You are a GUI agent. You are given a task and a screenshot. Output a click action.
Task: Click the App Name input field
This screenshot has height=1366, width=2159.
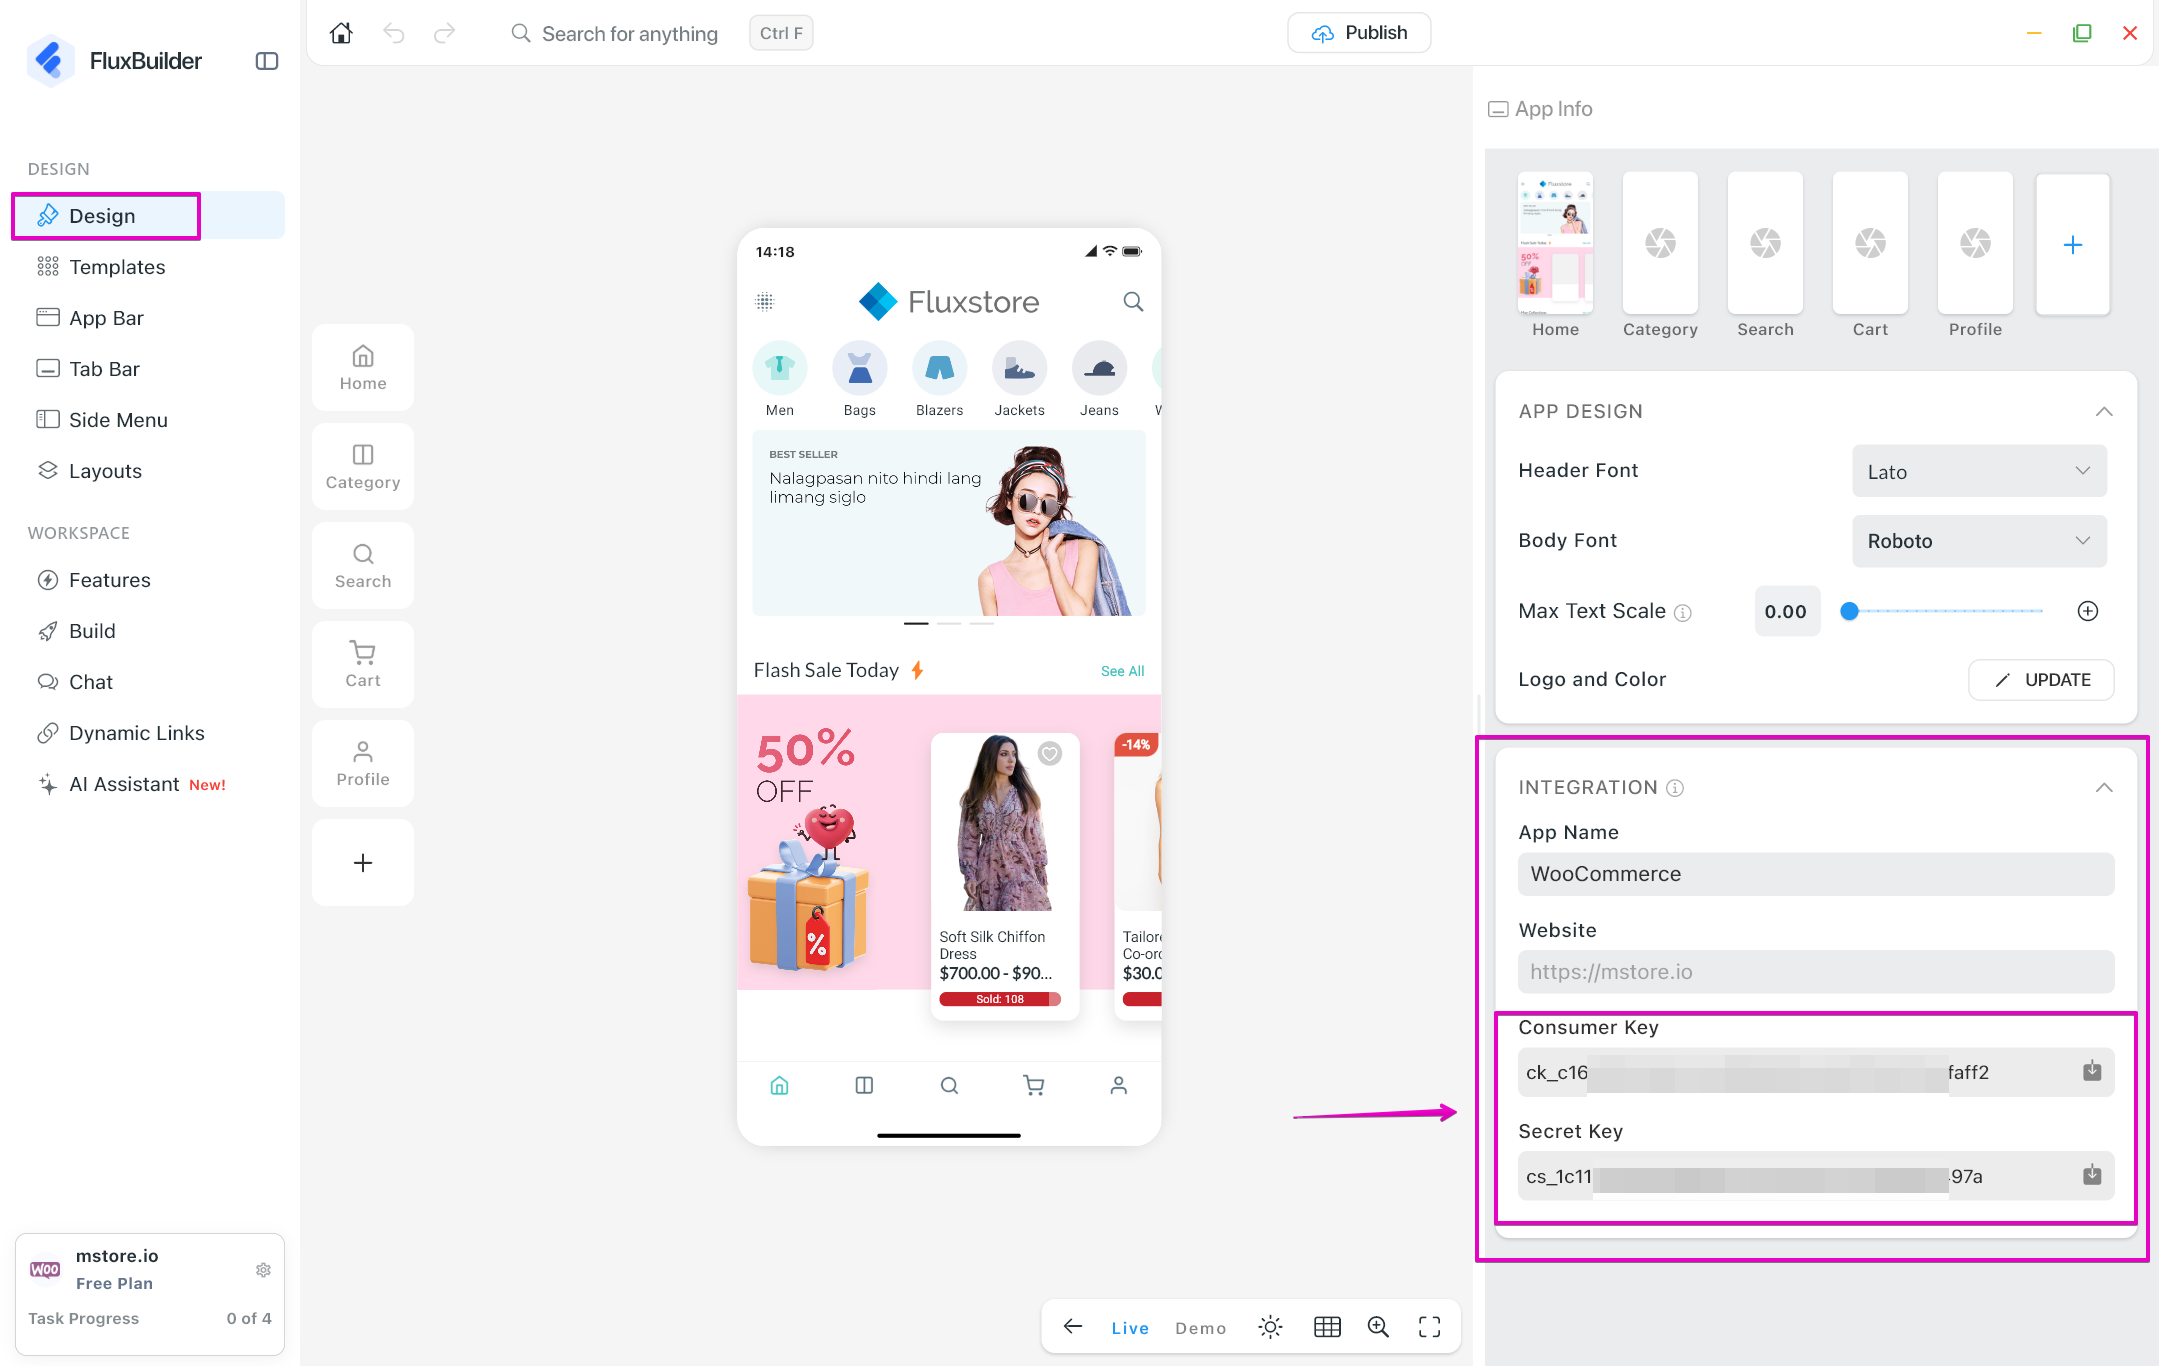click(x=1816, y=874)
